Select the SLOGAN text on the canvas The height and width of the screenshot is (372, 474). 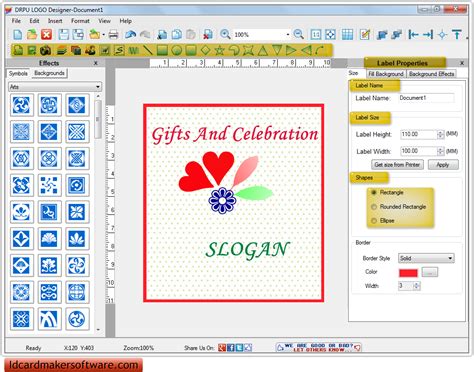coord(247,250)
